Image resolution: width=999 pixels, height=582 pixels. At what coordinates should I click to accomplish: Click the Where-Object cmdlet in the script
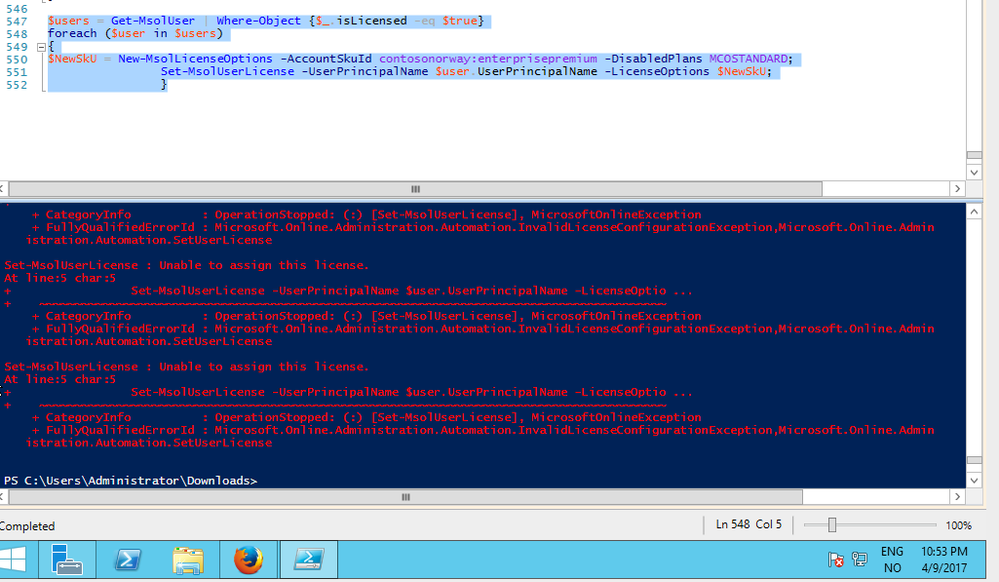258,21
